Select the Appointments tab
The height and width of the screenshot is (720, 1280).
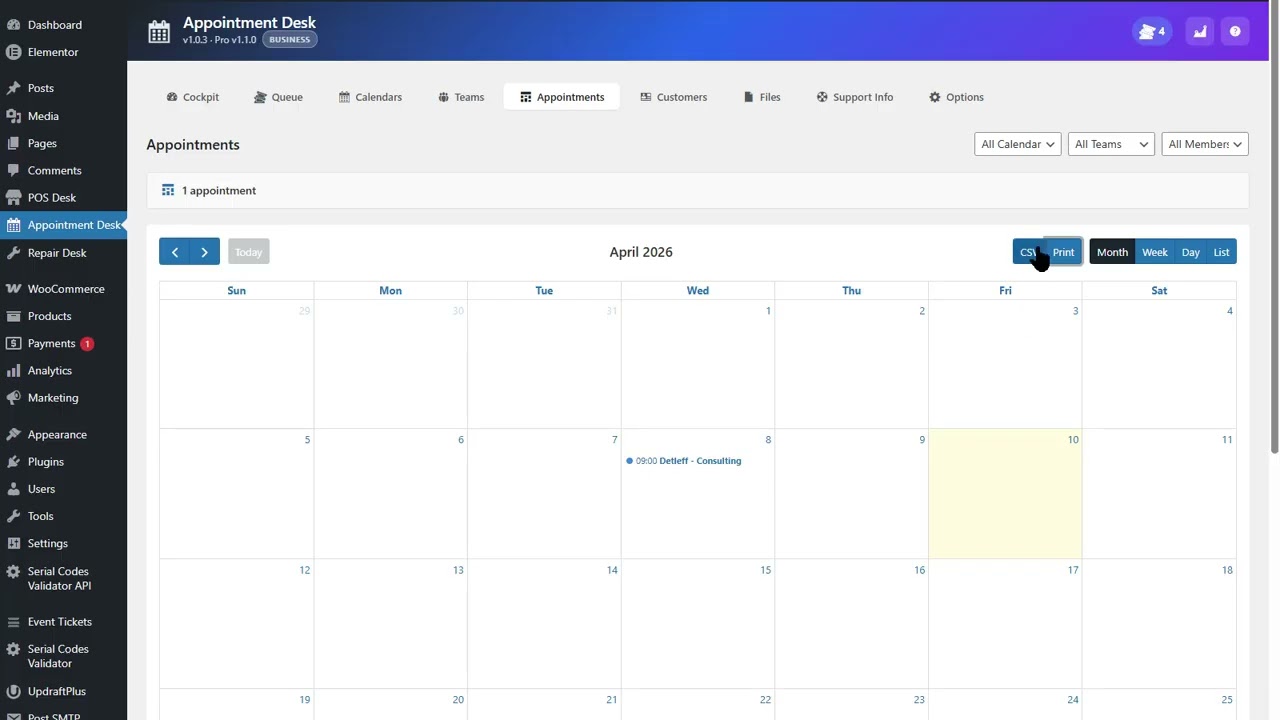click(x=562, y=97)
